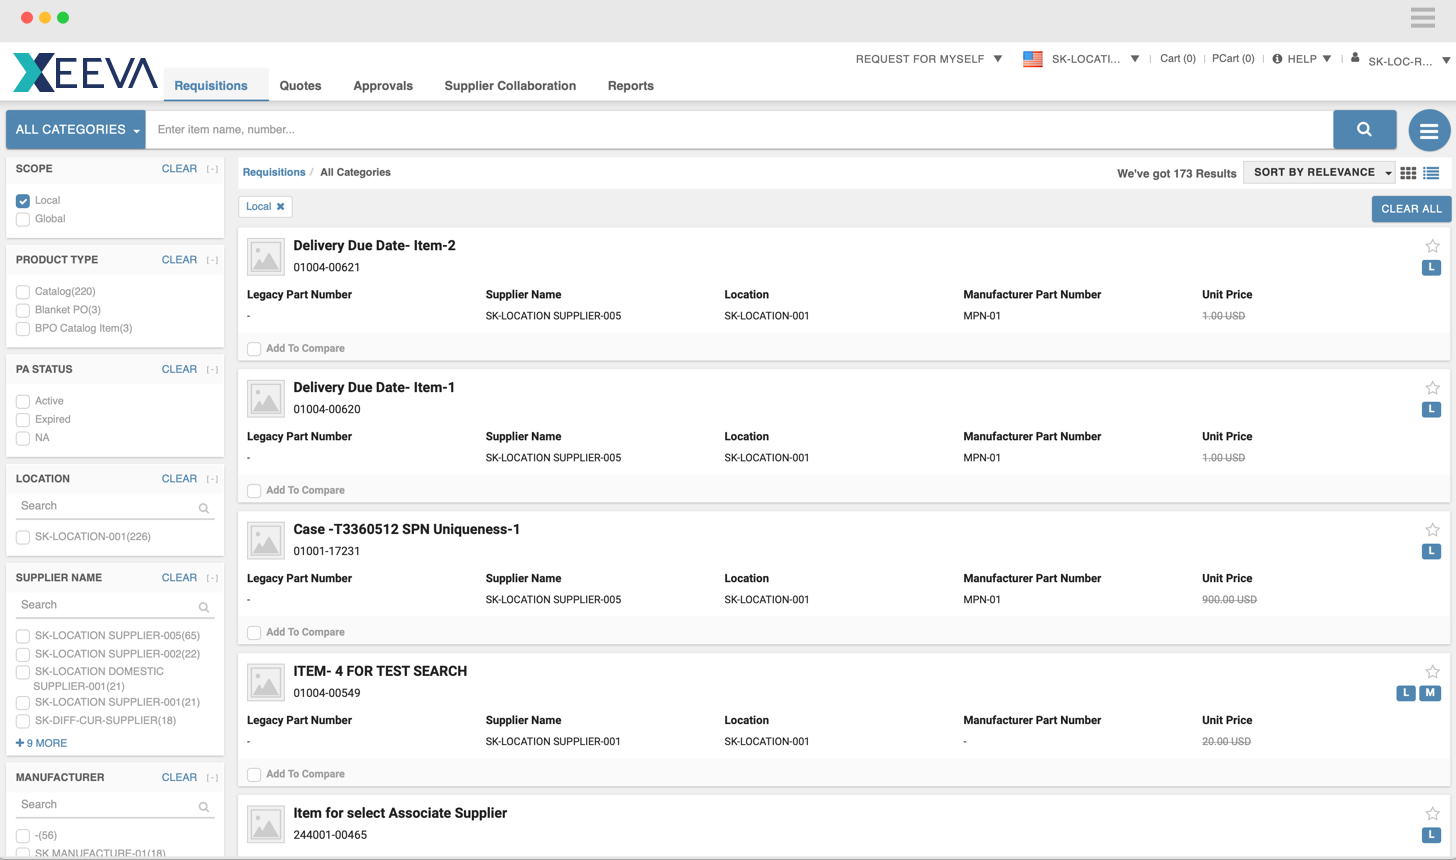This screenshot has width=1456, height=860.
Task: Collapse the SCOPE filter panel
Action: point(212,169)
